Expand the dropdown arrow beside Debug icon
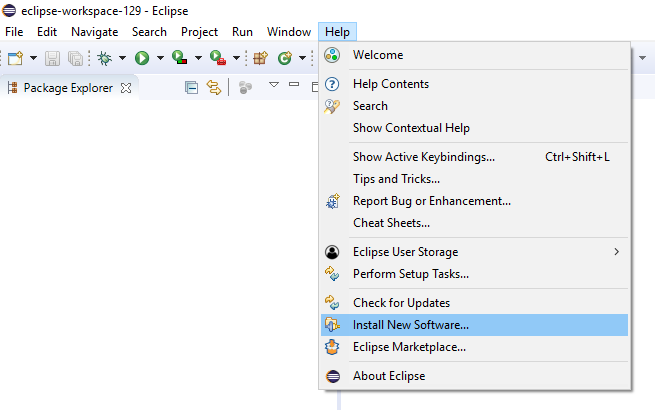The height and width of the screenshot is (410, 655). pyautogui.click(x=121, y=58)
